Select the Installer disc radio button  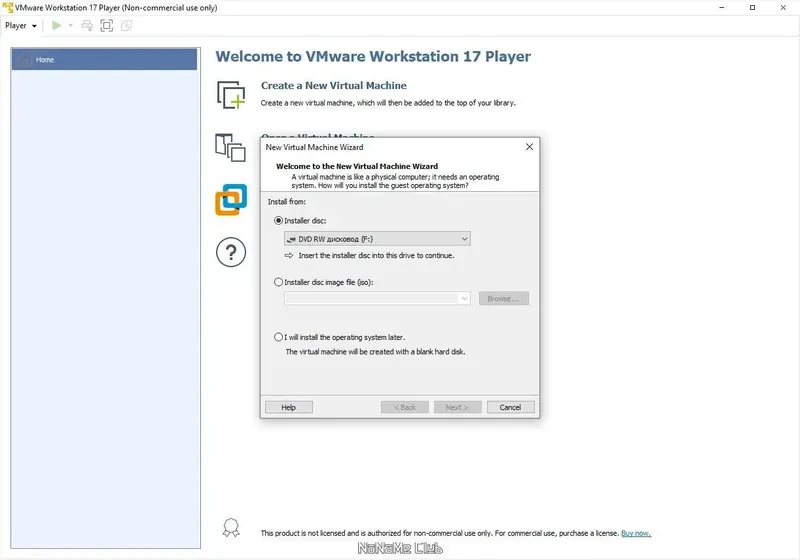[279, 221]
